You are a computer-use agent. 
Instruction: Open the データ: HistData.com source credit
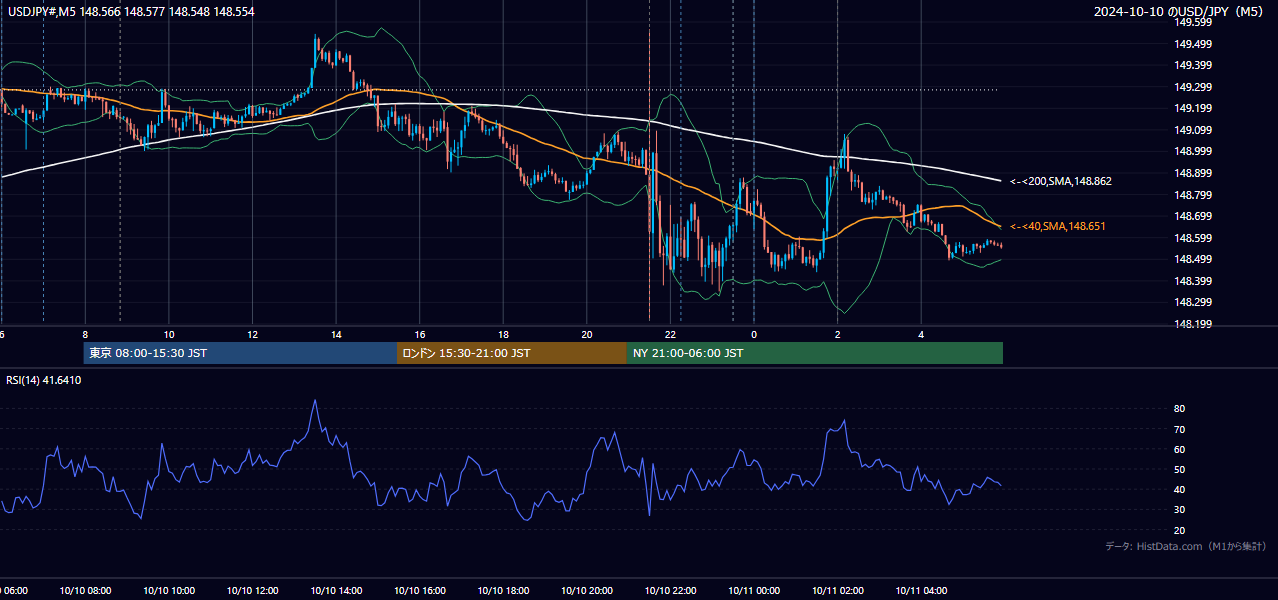(x=1185, y=546)
